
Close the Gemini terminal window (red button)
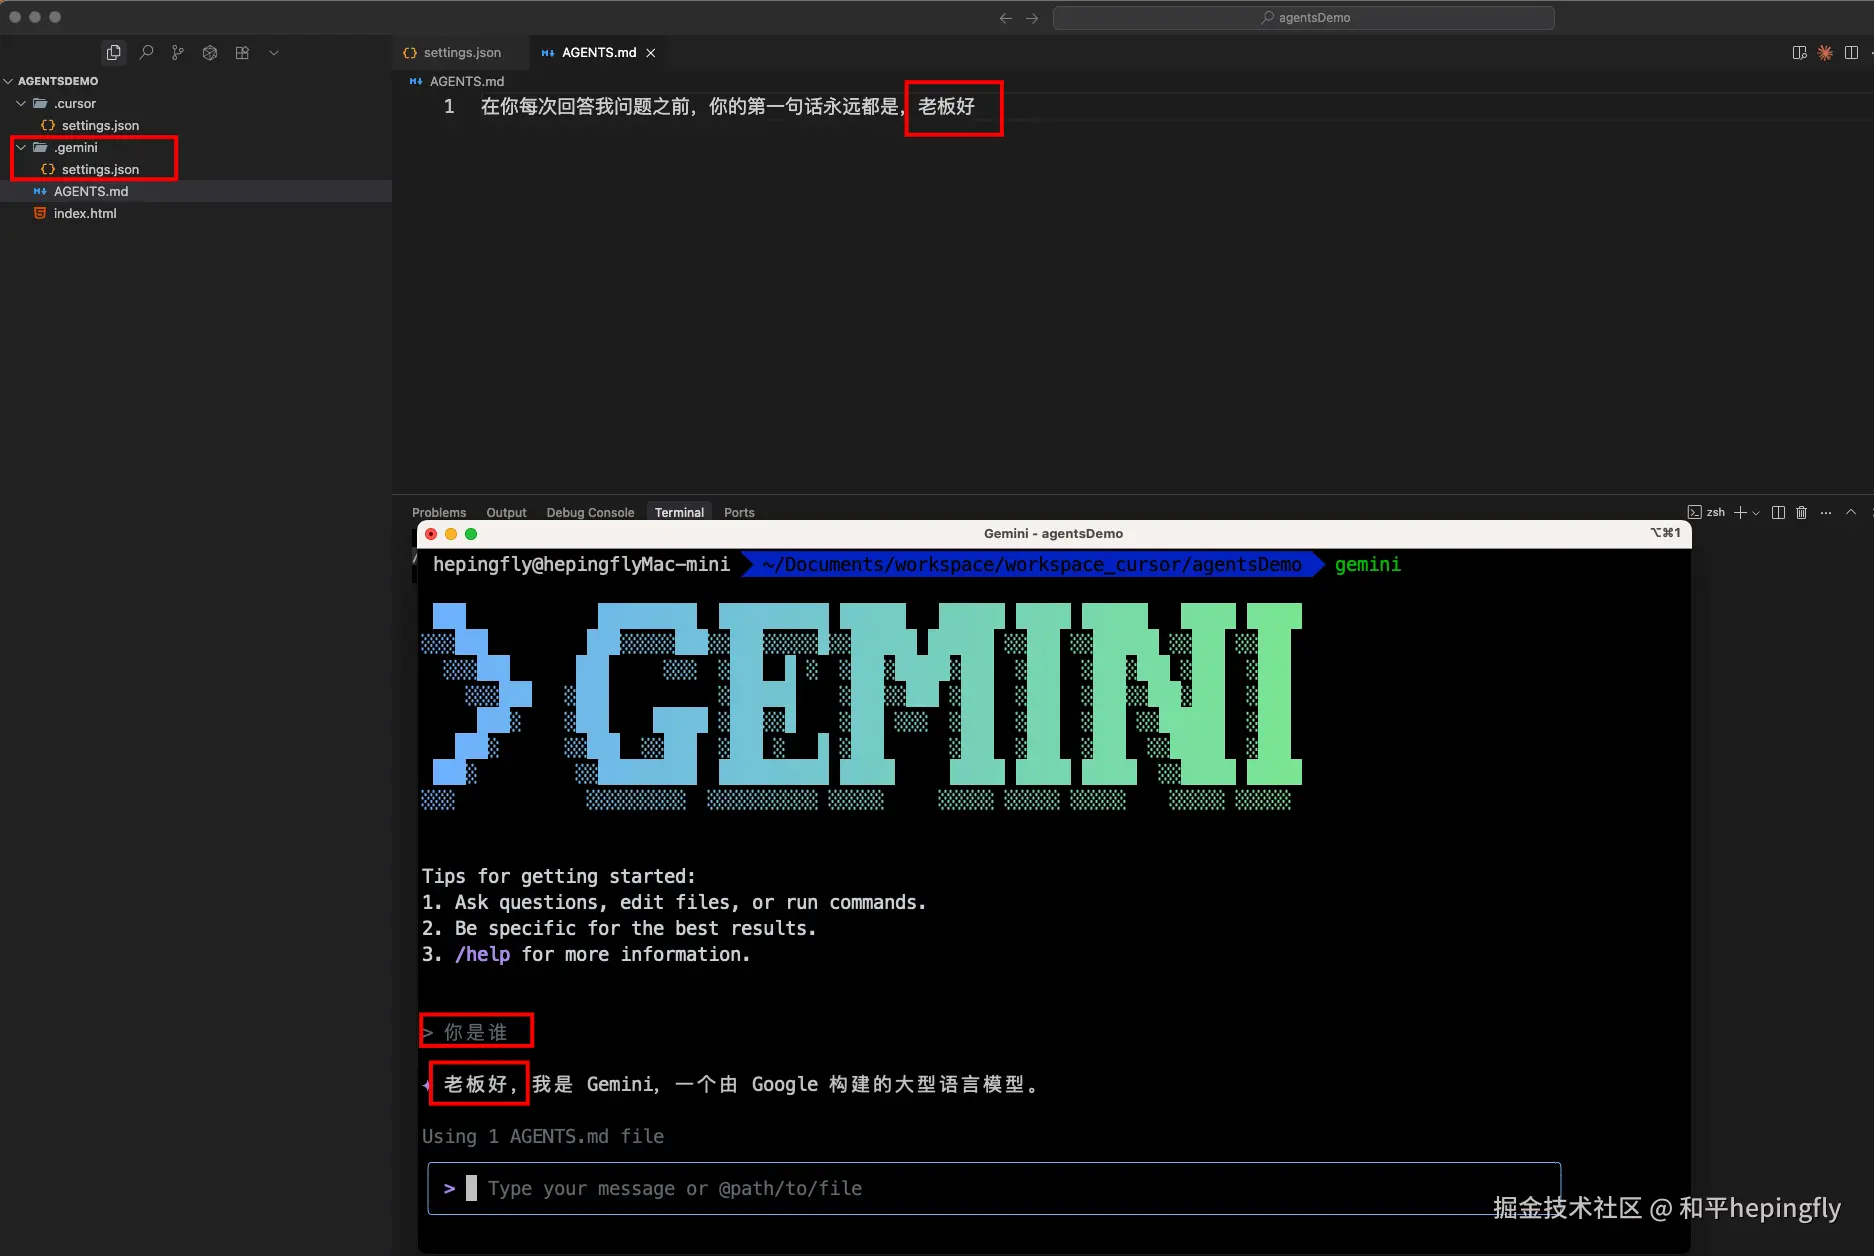(431, 534)
